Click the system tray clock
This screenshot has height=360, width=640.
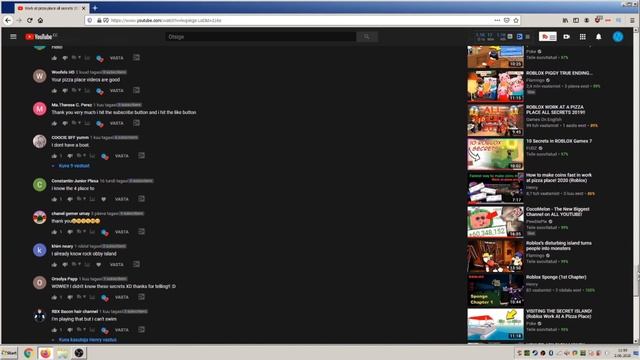coord(623,353)
